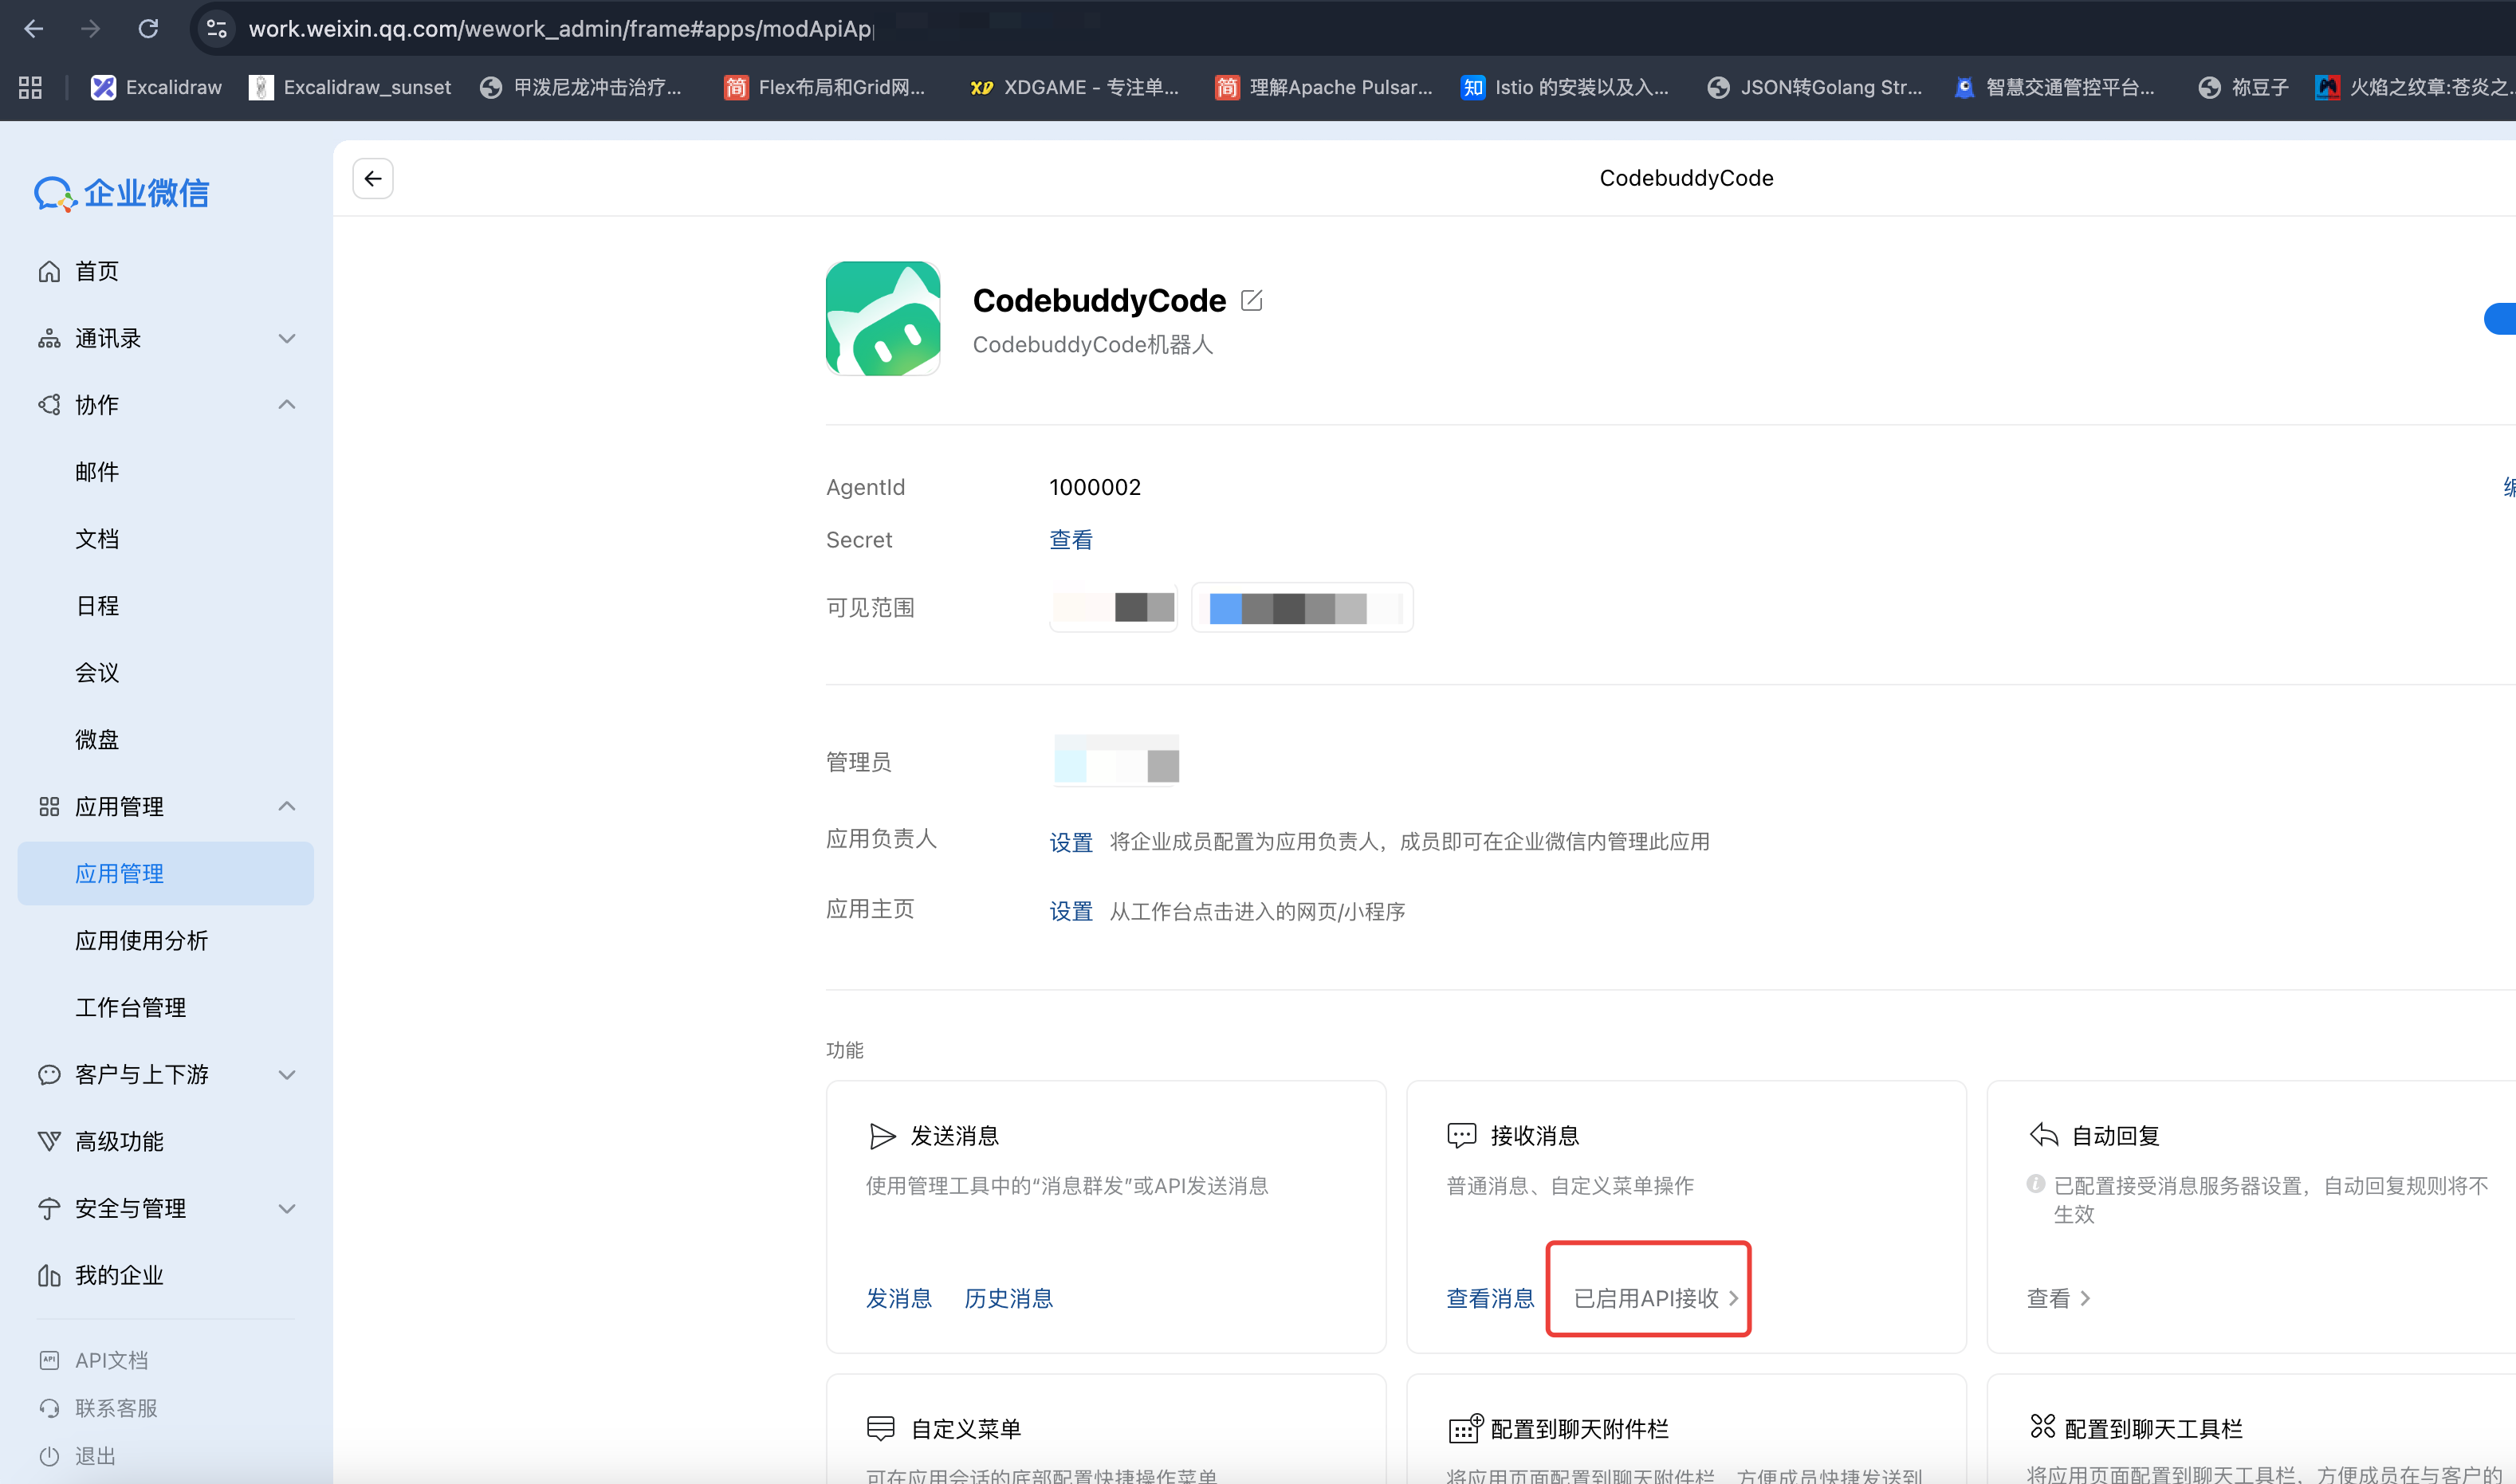
Task: Expand the 通讯录 section chevron
Action: click(287, 338)
